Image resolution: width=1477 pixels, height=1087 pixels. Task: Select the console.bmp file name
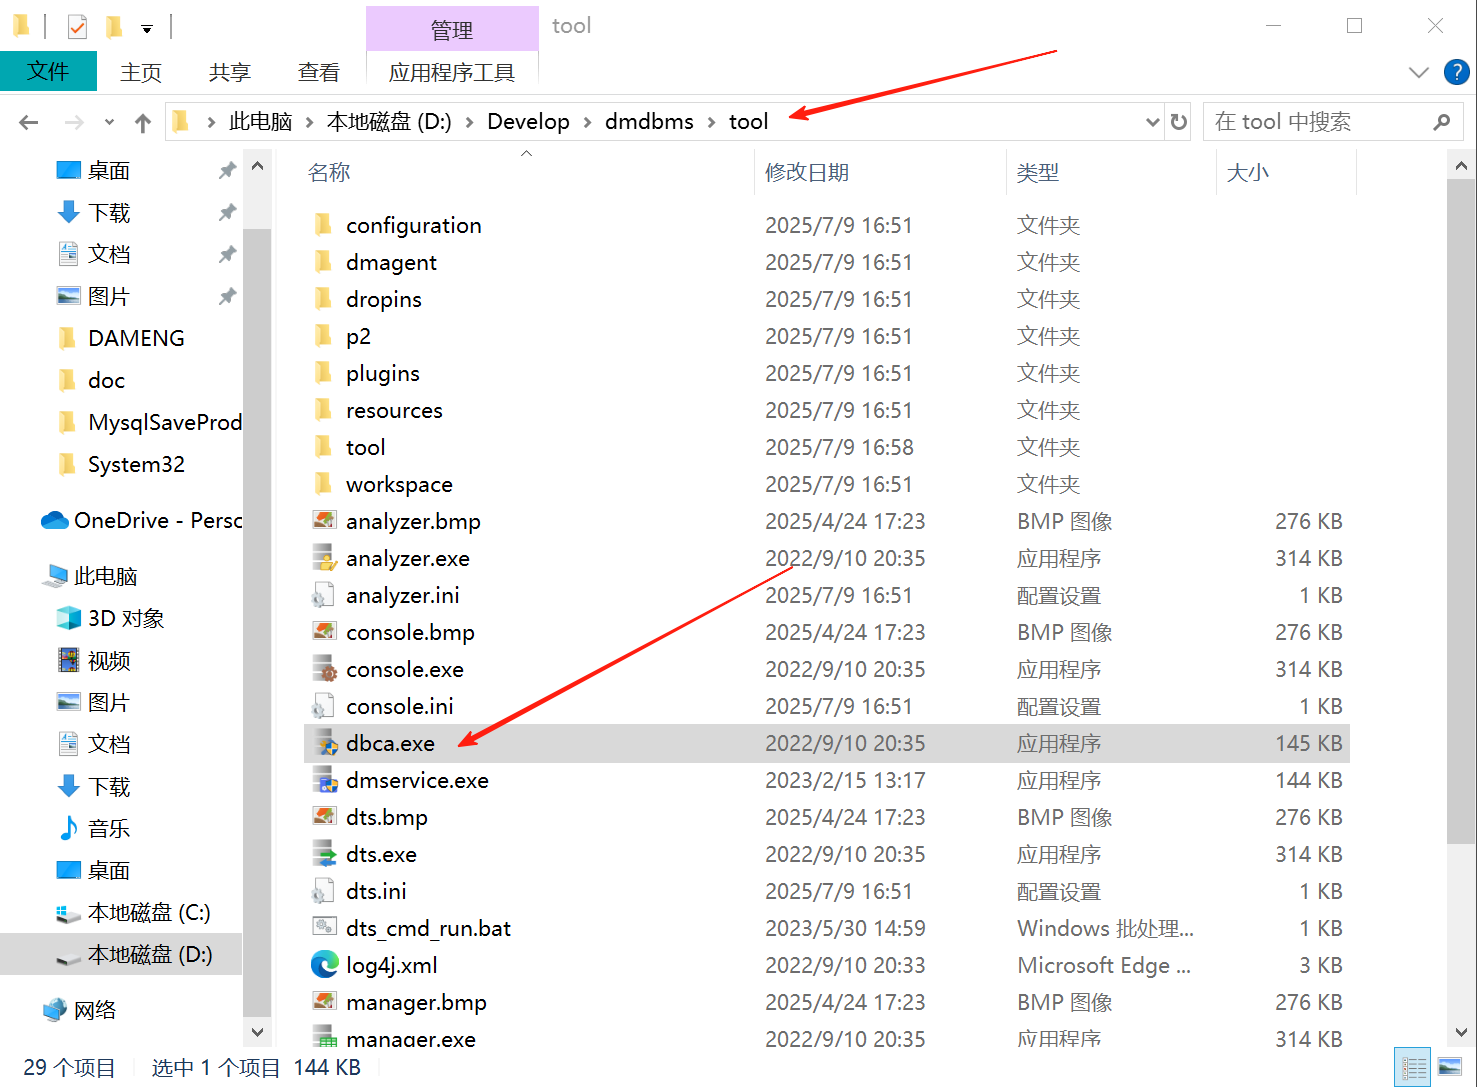[410, 632]
